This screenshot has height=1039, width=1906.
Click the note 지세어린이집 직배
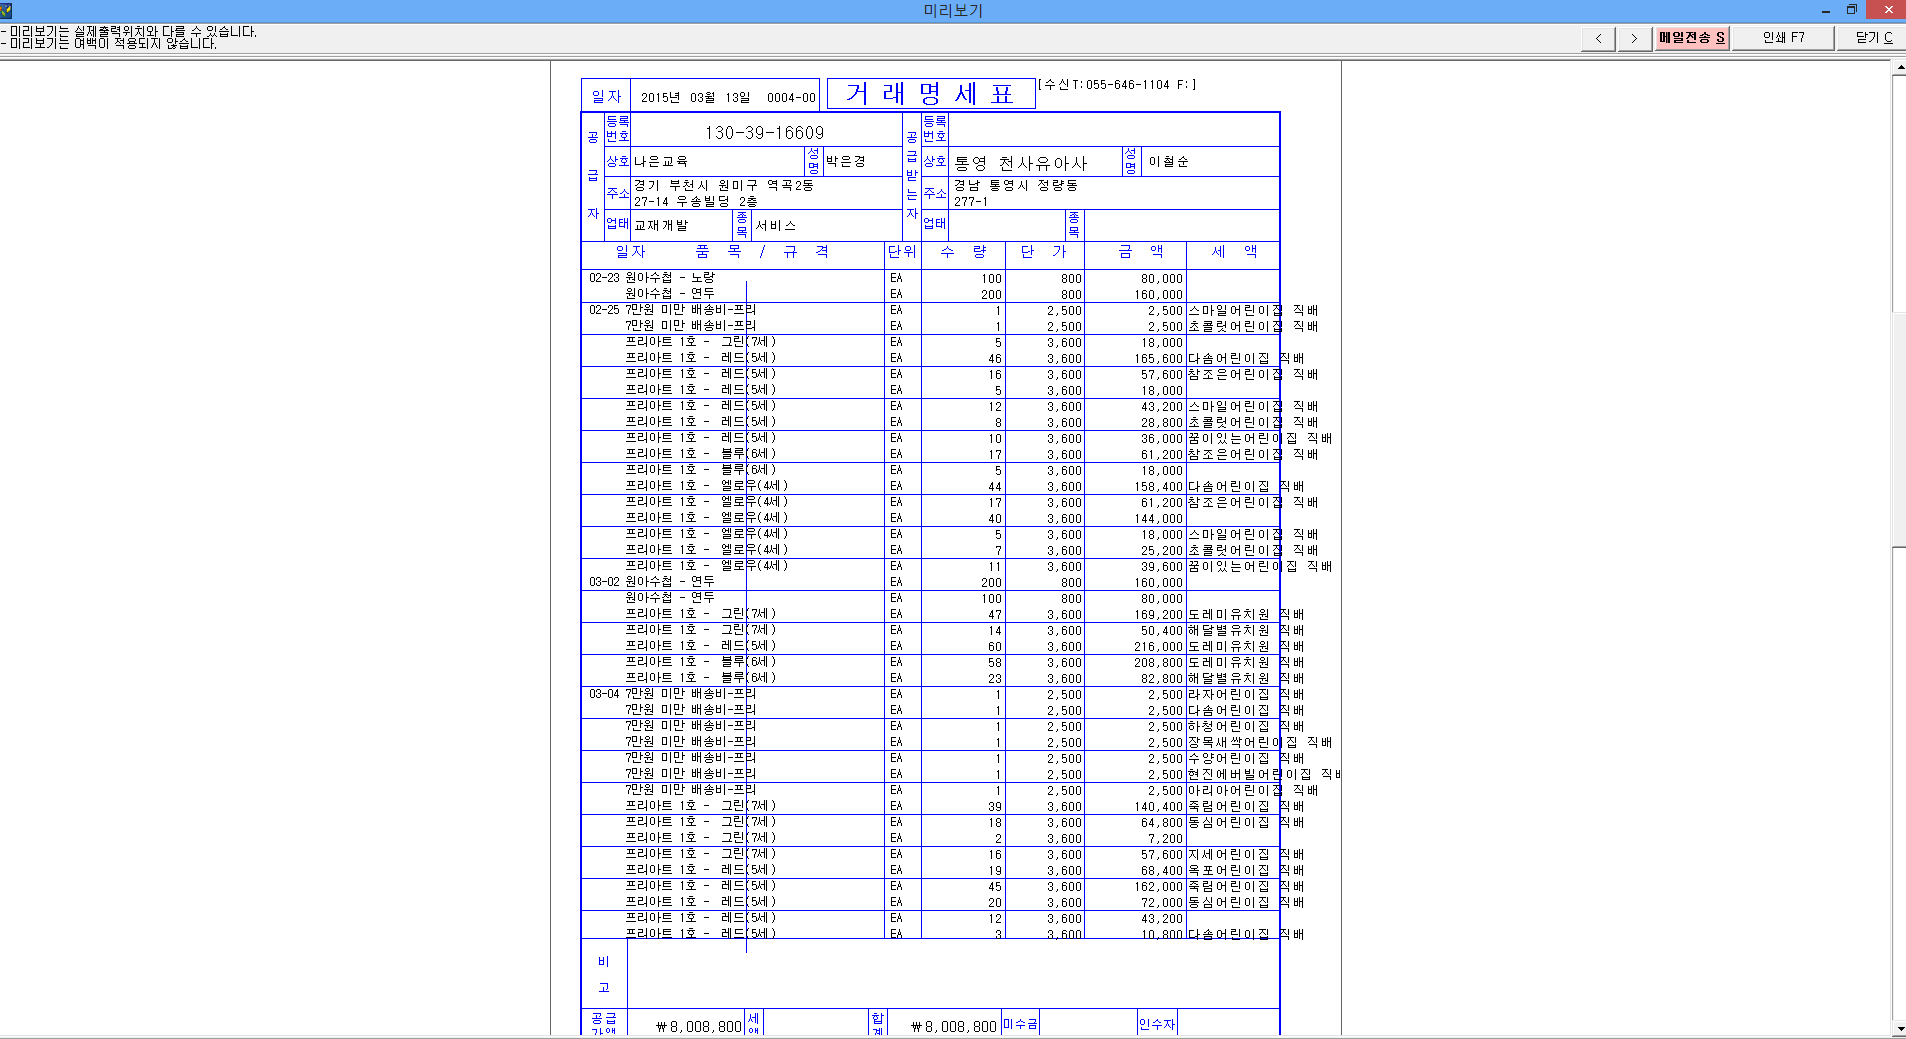click(1246, 855)
